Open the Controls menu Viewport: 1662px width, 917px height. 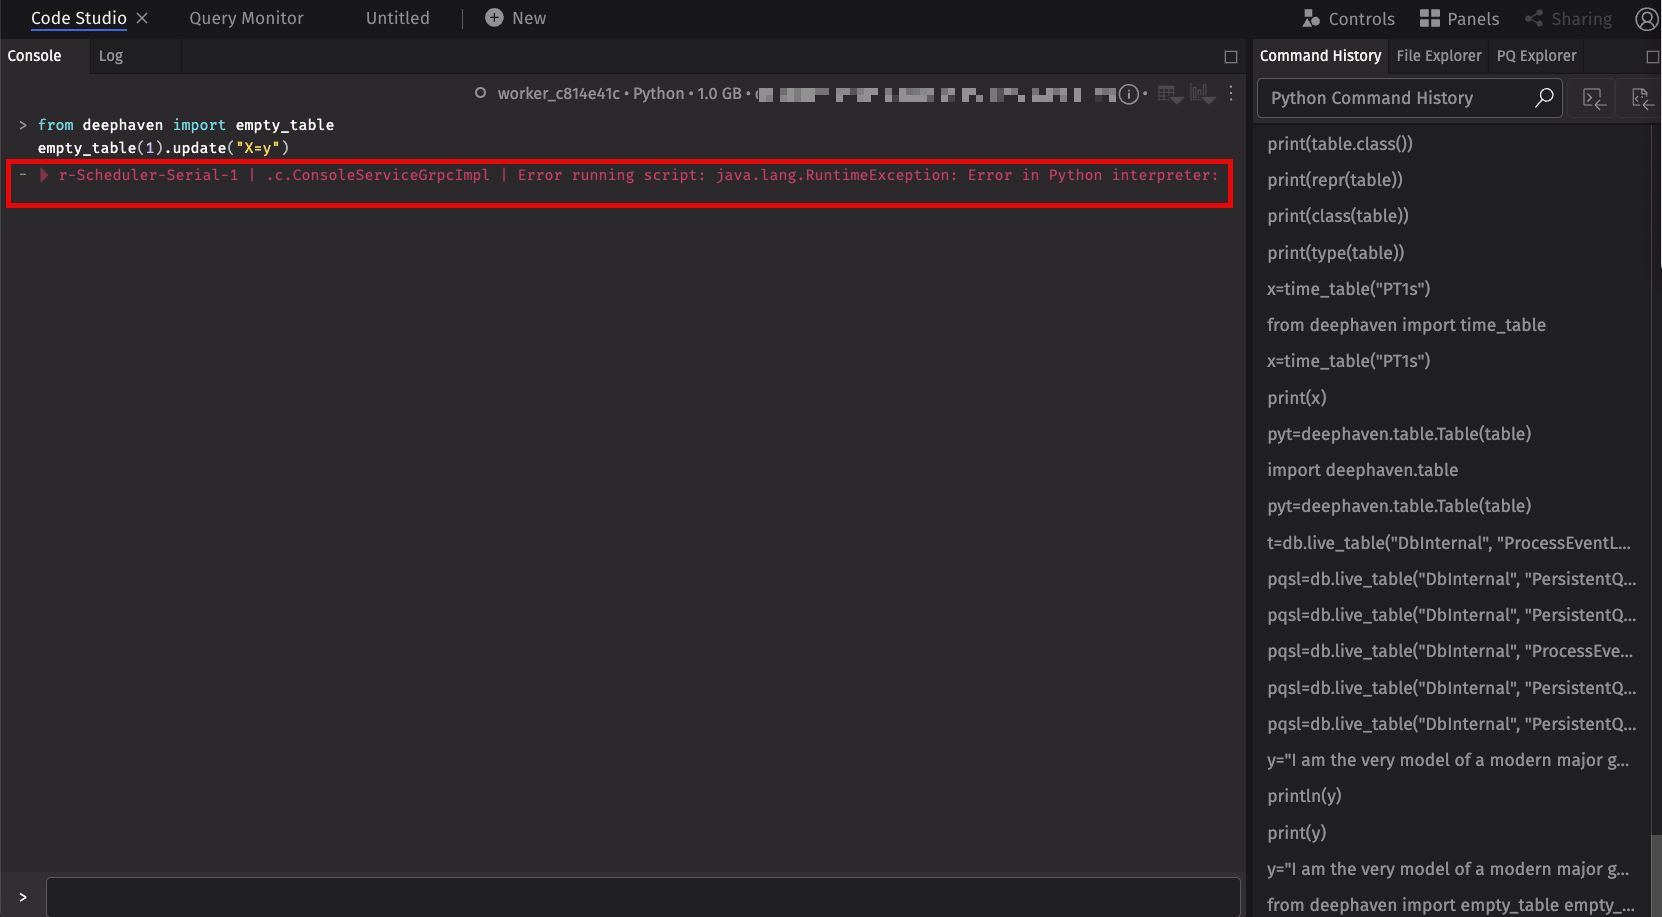pyautogui.click(x=1348, y=19)
